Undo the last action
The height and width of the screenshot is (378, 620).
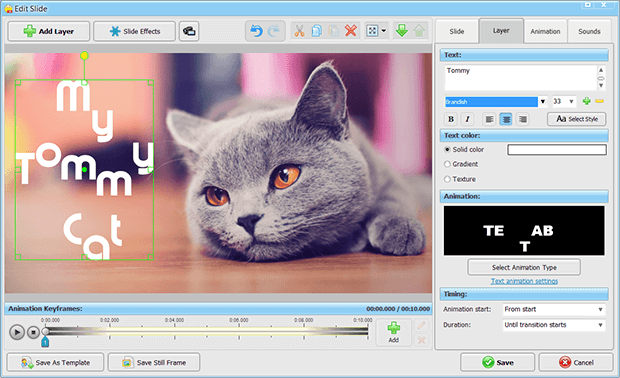[x=256, y=31]
